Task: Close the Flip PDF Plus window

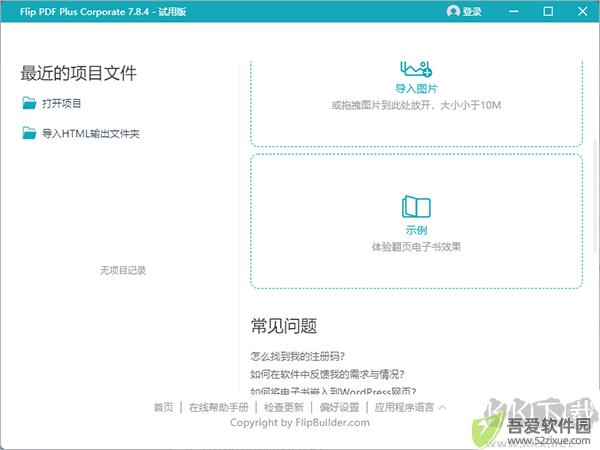Action: tap(582, 11)
